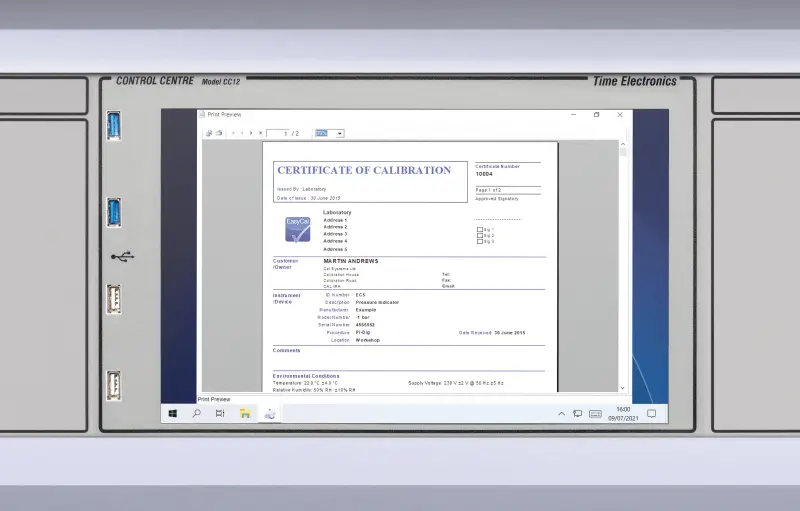
Task: Go to the previous preview page
Action: [242, 133]
